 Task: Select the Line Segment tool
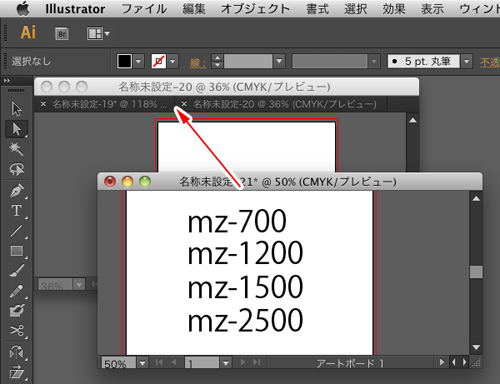[16, 231]
